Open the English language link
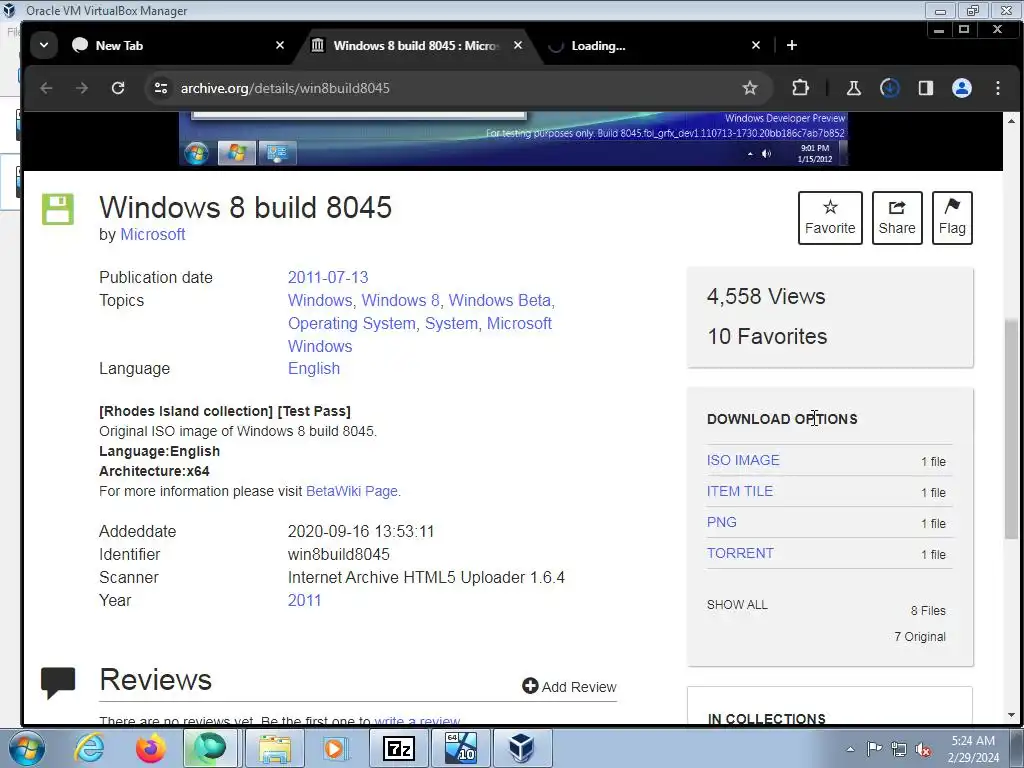 click(x=313, y=368)
